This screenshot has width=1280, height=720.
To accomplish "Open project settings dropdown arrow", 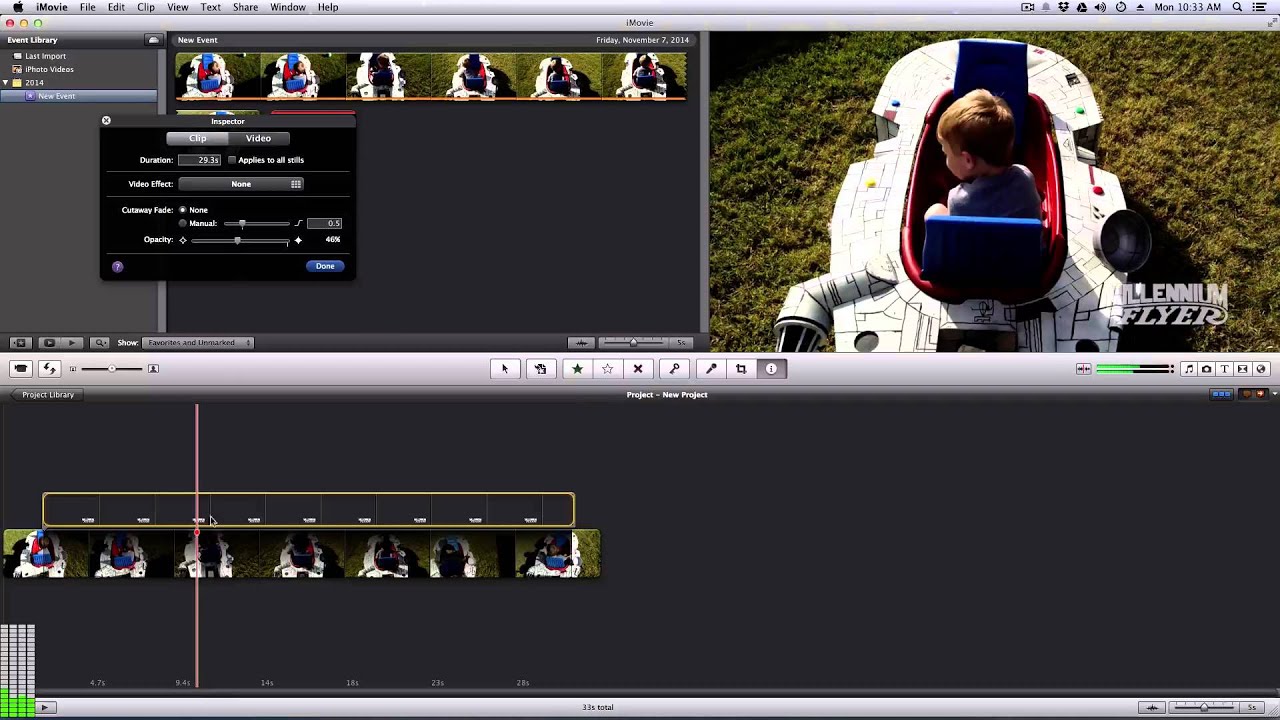I will [1274, 394].
